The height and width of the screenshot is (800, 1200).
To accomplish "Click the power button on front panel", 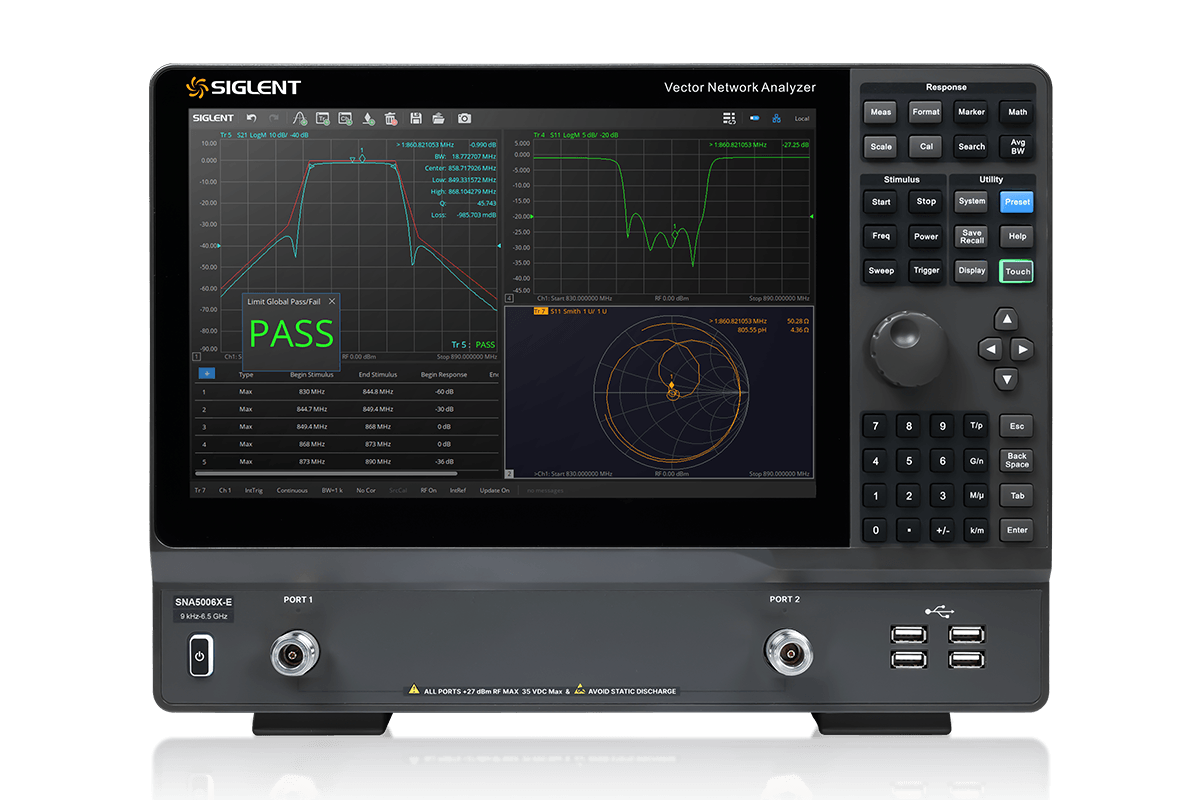I will pos(200,656).
